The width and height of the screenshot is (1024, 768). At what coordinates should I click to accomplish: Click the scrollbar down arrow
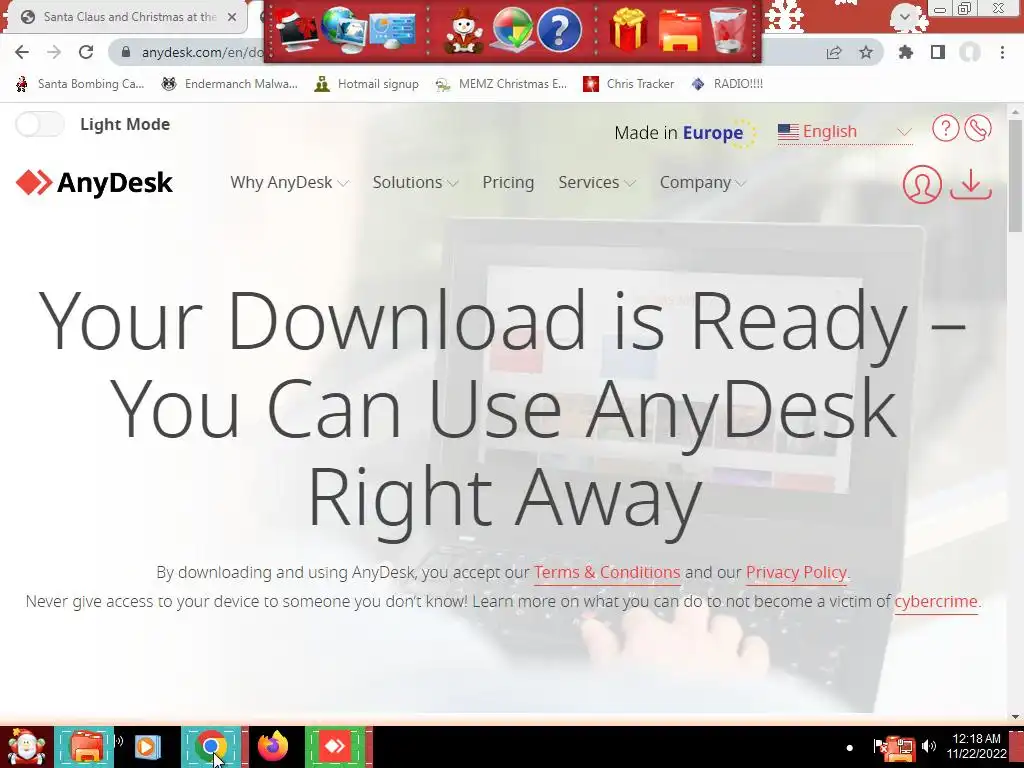click(x=1014, y=717)
